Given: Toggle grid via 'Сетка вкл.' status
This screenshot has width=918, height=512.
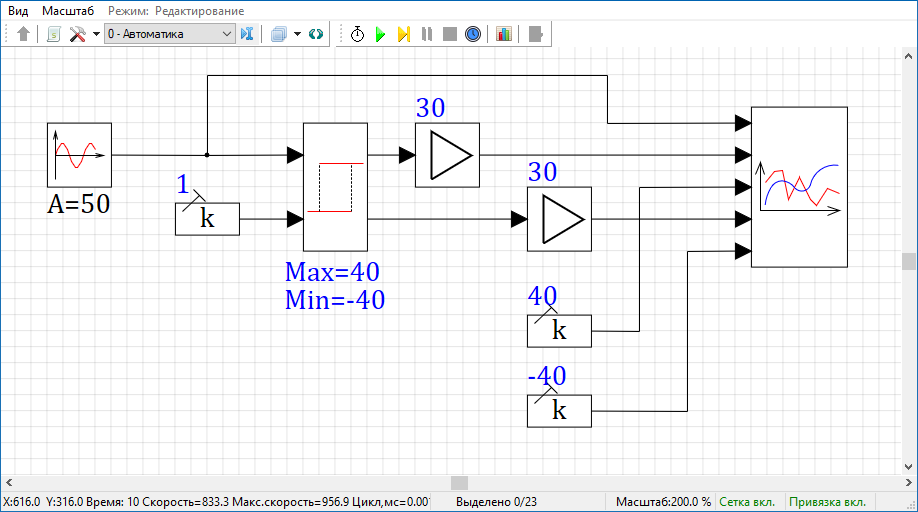Looking at the screenshot, I should coord(747,502).
